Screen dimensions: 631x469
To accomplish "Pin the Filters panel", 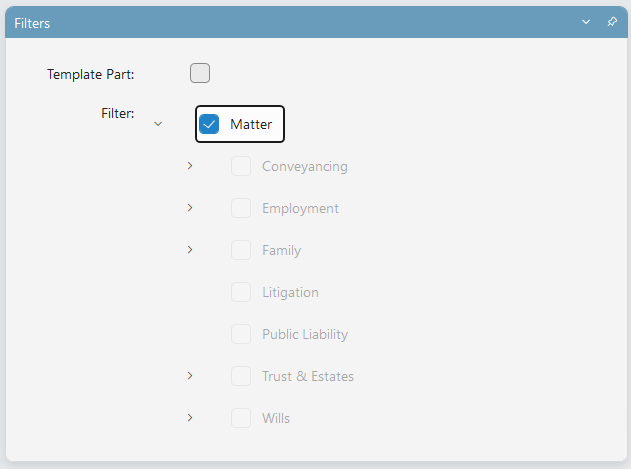I will 612,22.
